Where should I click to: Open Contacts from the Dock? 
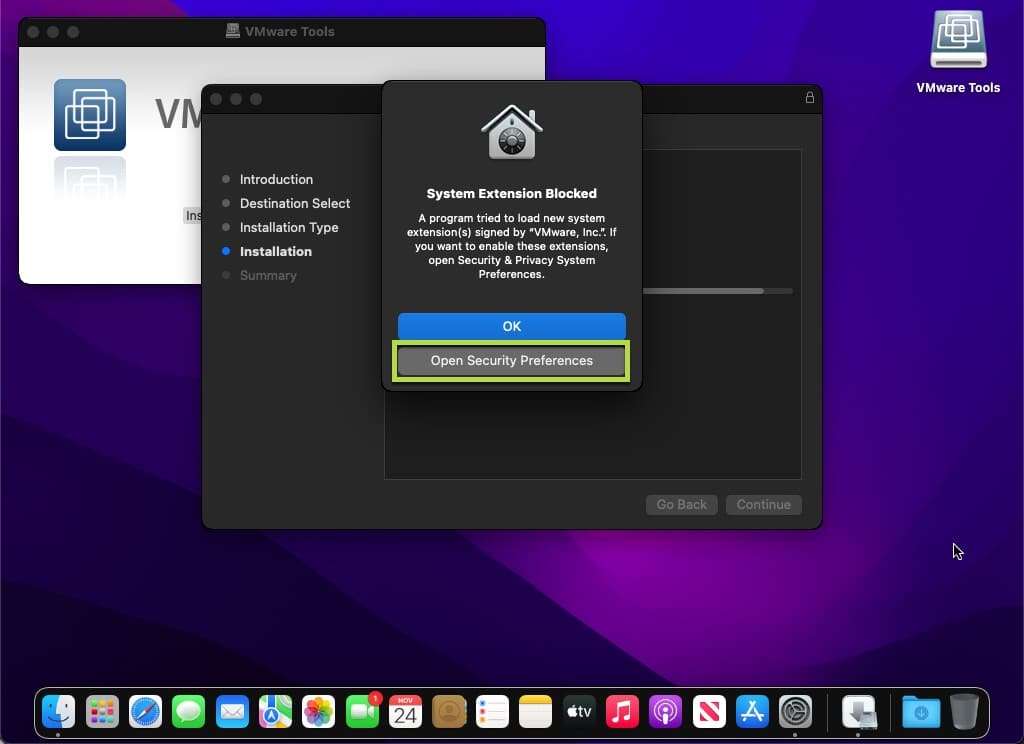tap(449, 711)
